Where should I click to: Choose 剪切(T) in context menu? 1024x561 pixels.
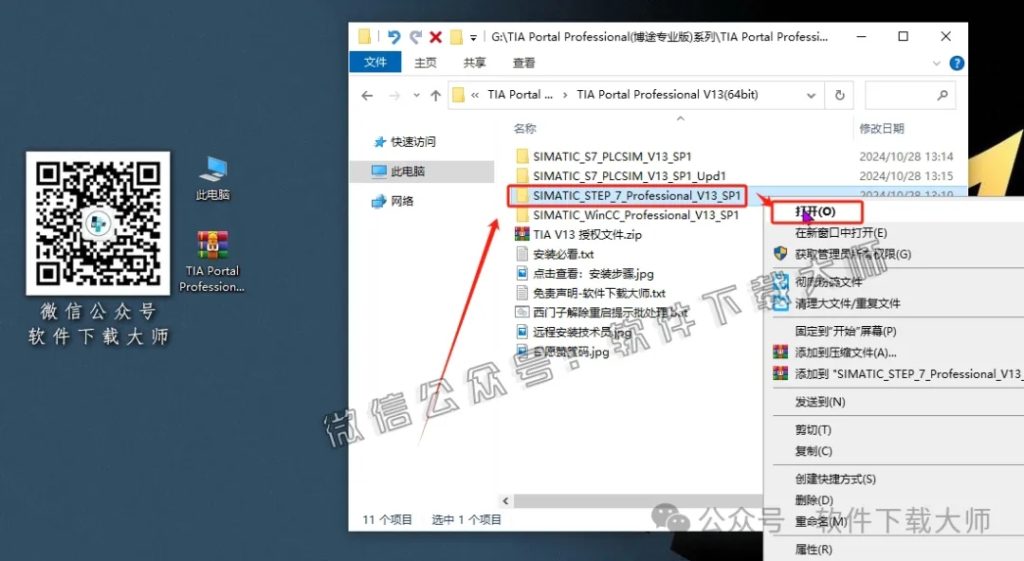[x=813, y=430]
